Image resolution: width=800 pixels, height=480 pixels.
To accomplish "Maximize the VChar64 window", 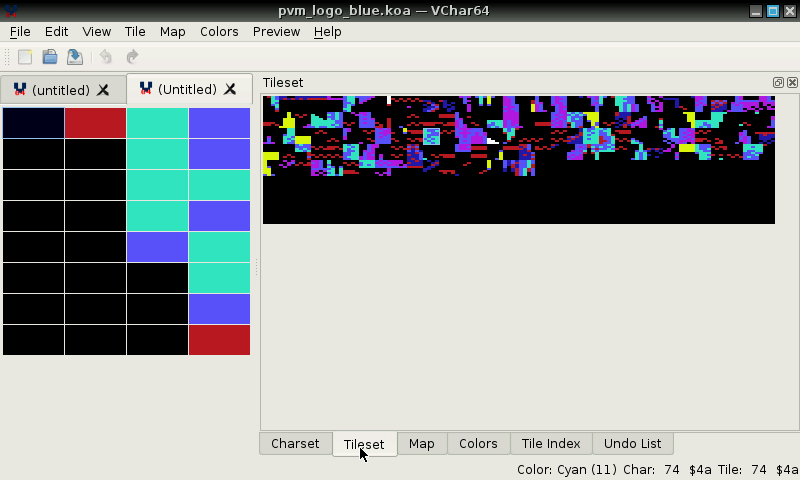I will click(773, 11).
